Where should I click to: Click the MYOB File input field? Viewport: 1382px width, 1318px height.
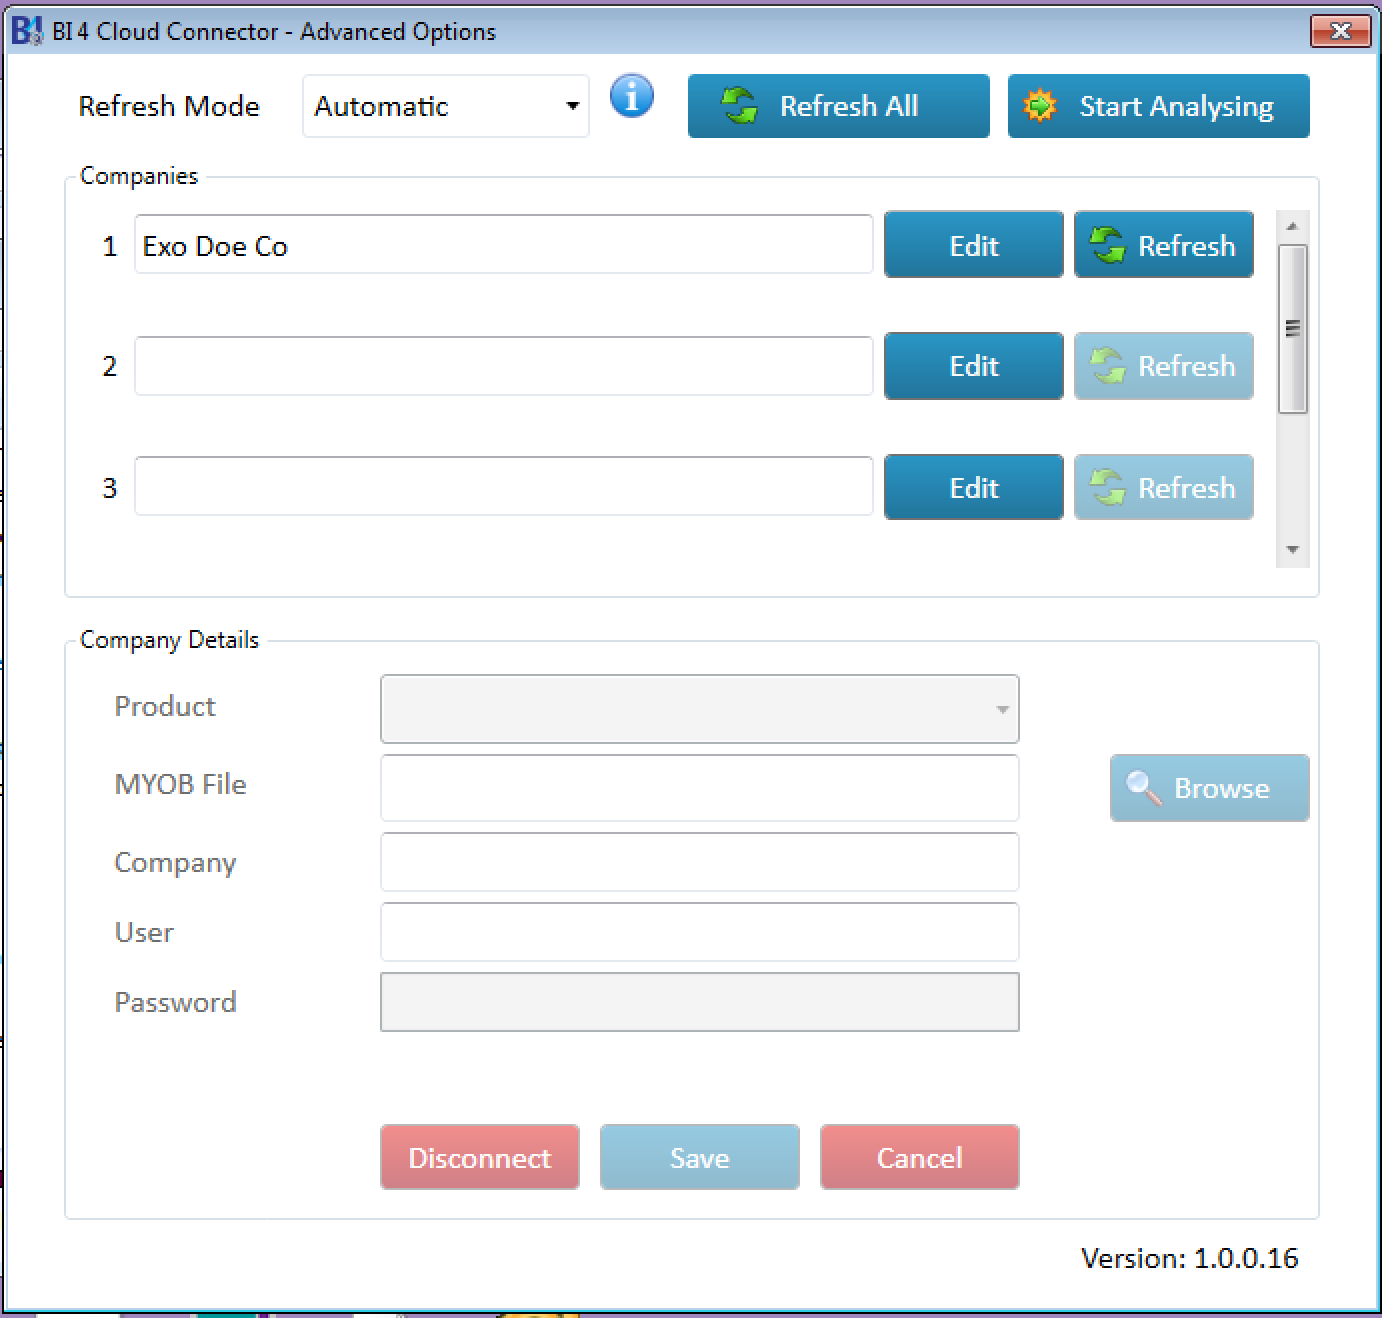[699, 788]
